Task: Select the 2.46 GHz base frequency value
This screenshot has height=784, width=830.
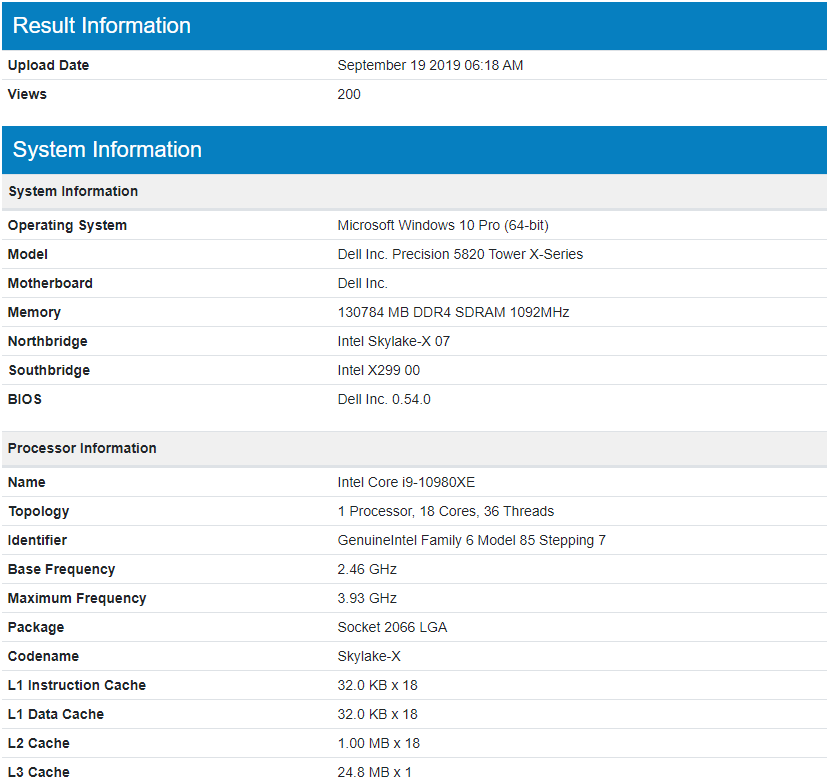Action: [368, 569]
